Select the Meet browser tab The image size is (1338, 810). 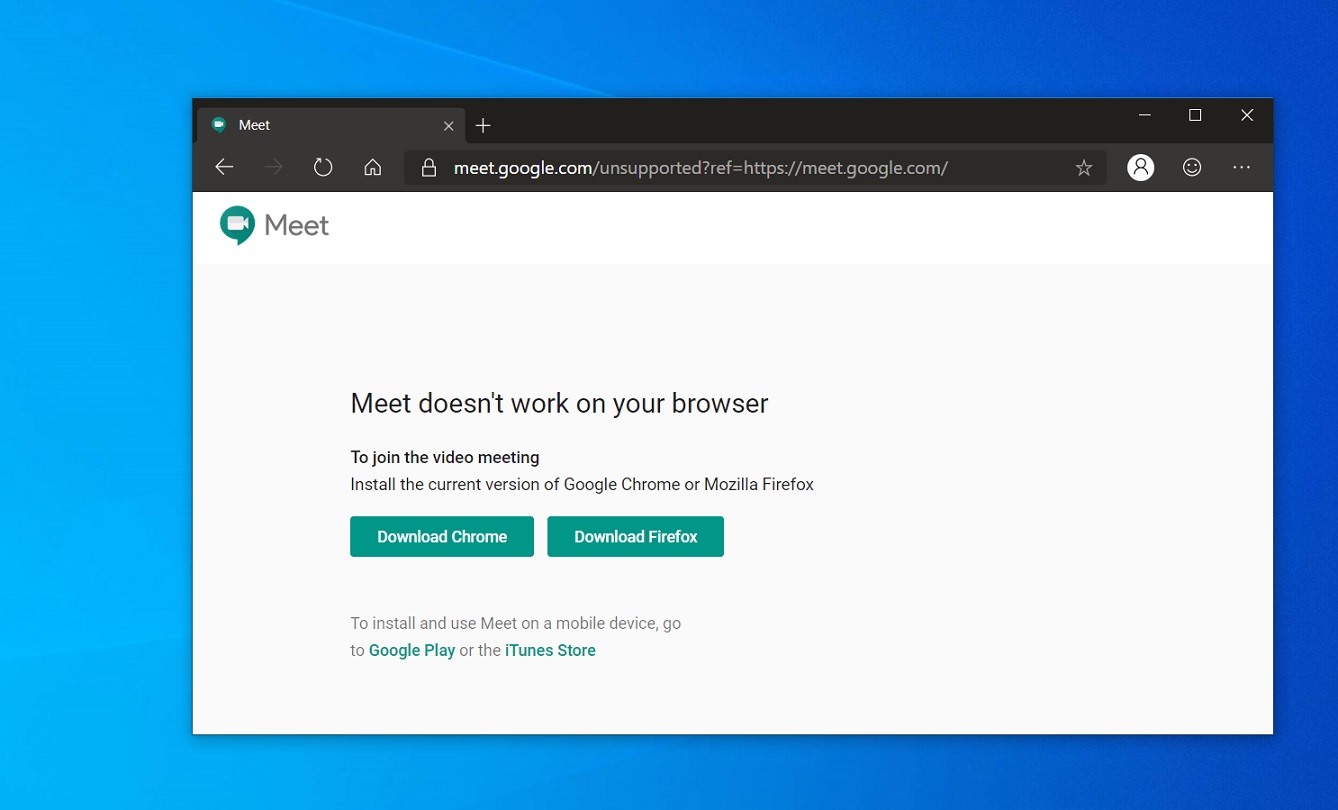click(330, 125)
